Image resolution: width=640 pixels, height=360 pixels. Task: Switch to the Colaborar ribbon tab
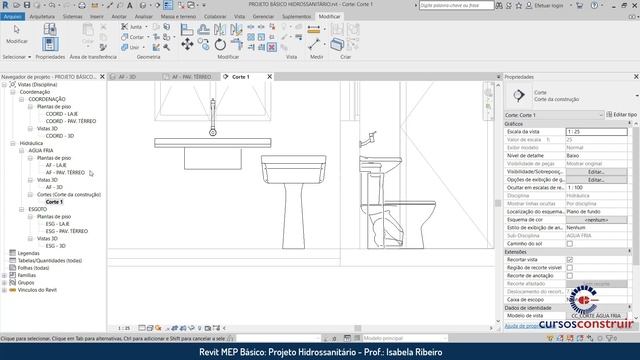click(x=215, y=16)
